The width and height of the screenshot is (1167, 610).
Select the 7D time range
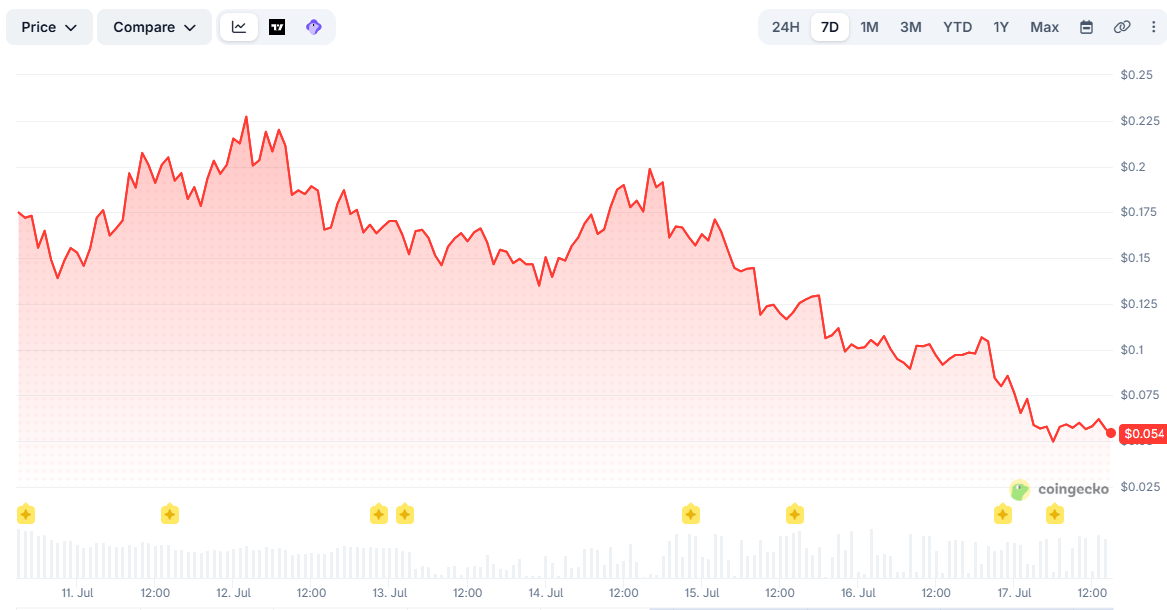pos(830,28)
